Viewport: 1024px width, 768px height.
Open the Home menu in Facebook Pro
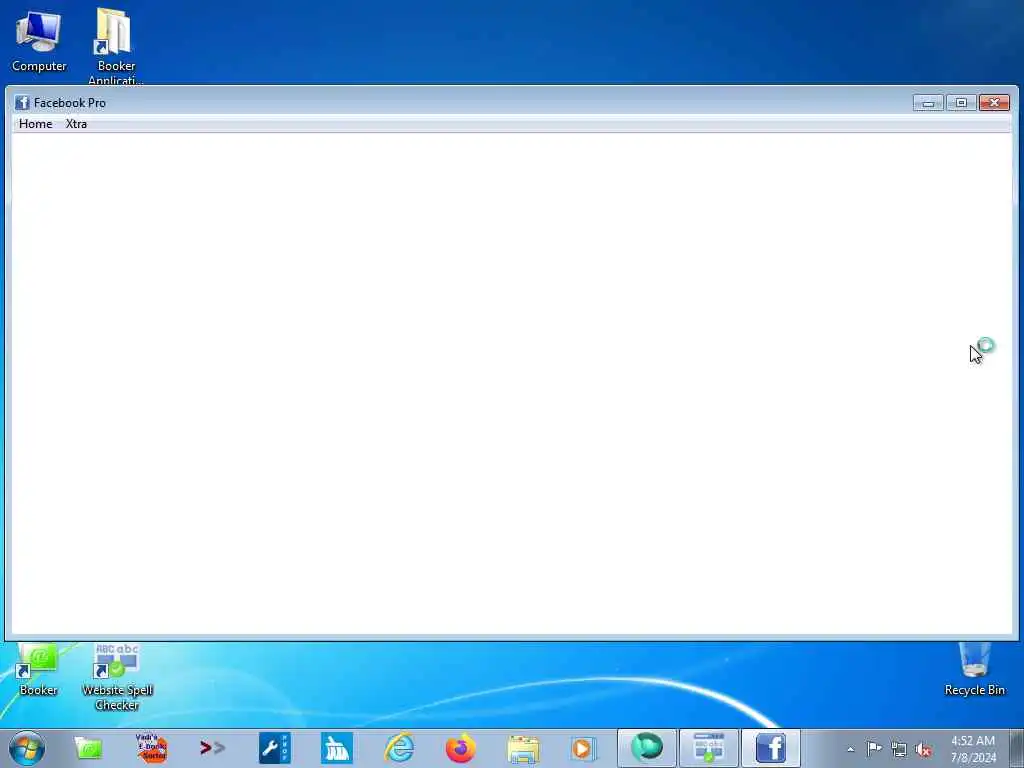point(35,124)
